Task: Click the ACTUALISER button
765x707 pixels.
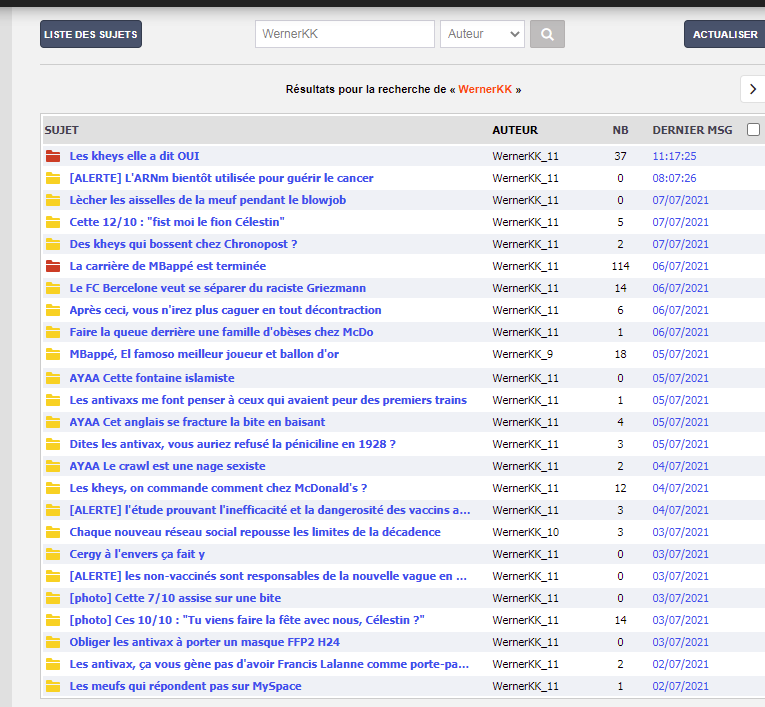Action: (x=725, y=34)
